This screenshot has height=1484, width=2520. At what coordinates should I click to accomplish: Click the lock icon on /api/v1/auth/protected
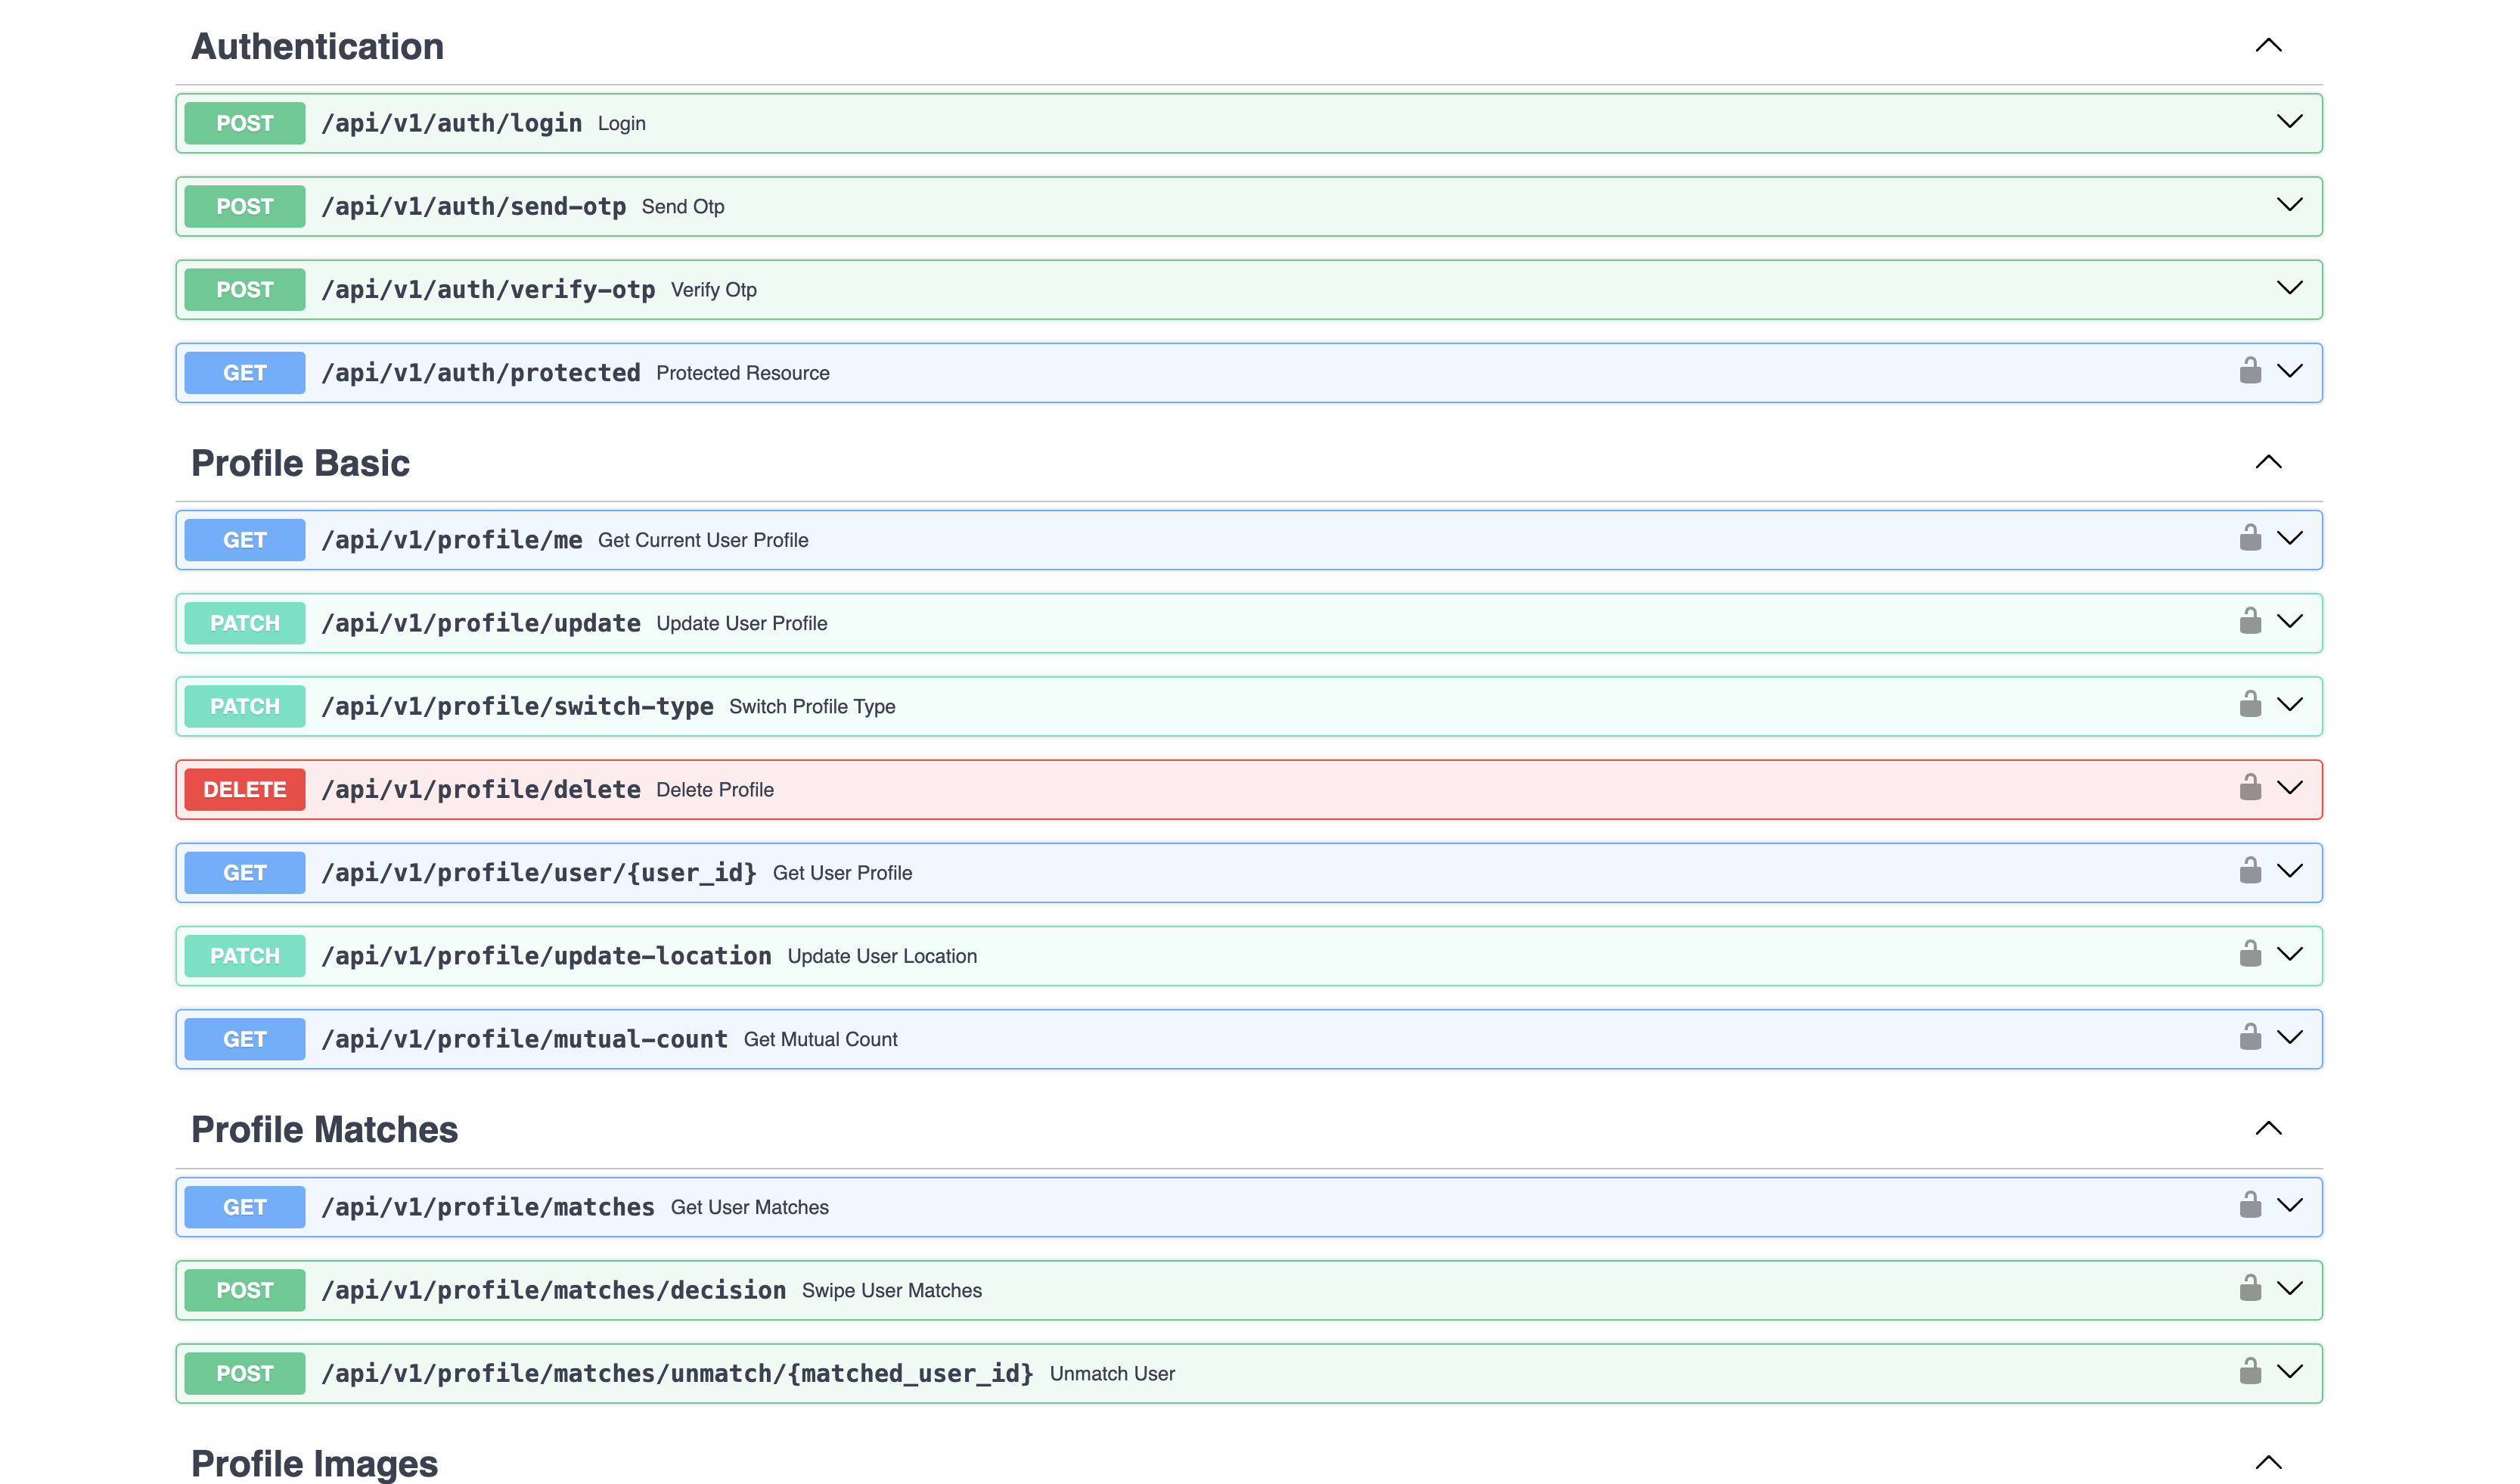2249,372
